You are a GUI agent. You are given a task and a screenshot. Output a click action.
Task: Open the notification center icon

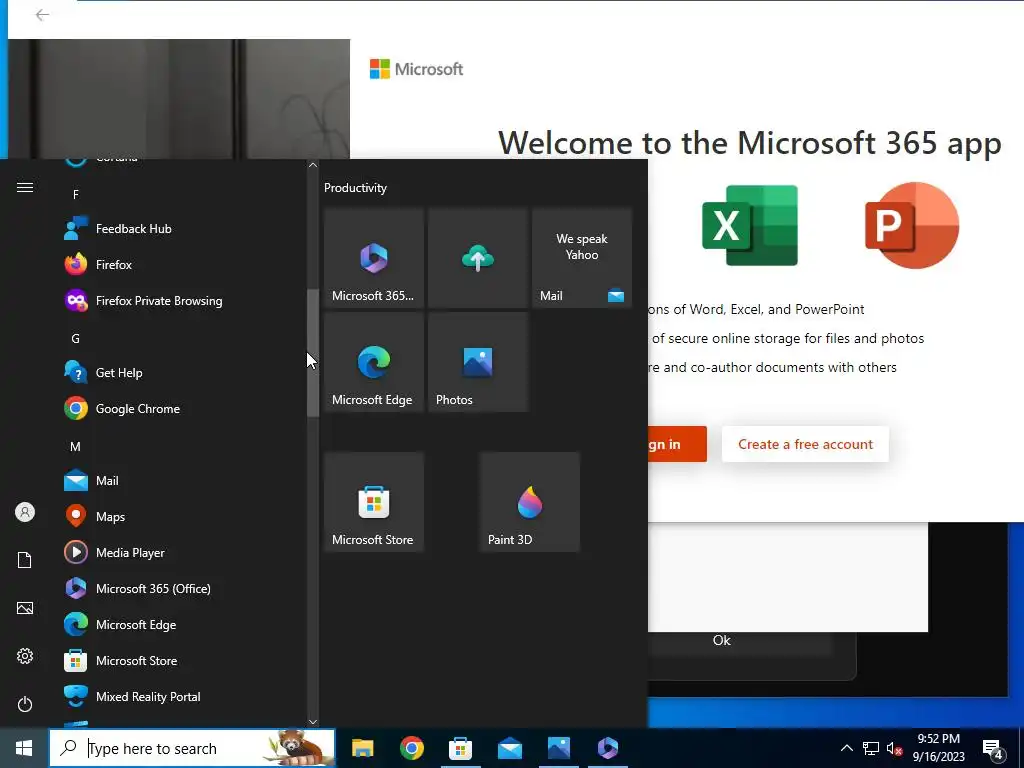tap(992, 749)
